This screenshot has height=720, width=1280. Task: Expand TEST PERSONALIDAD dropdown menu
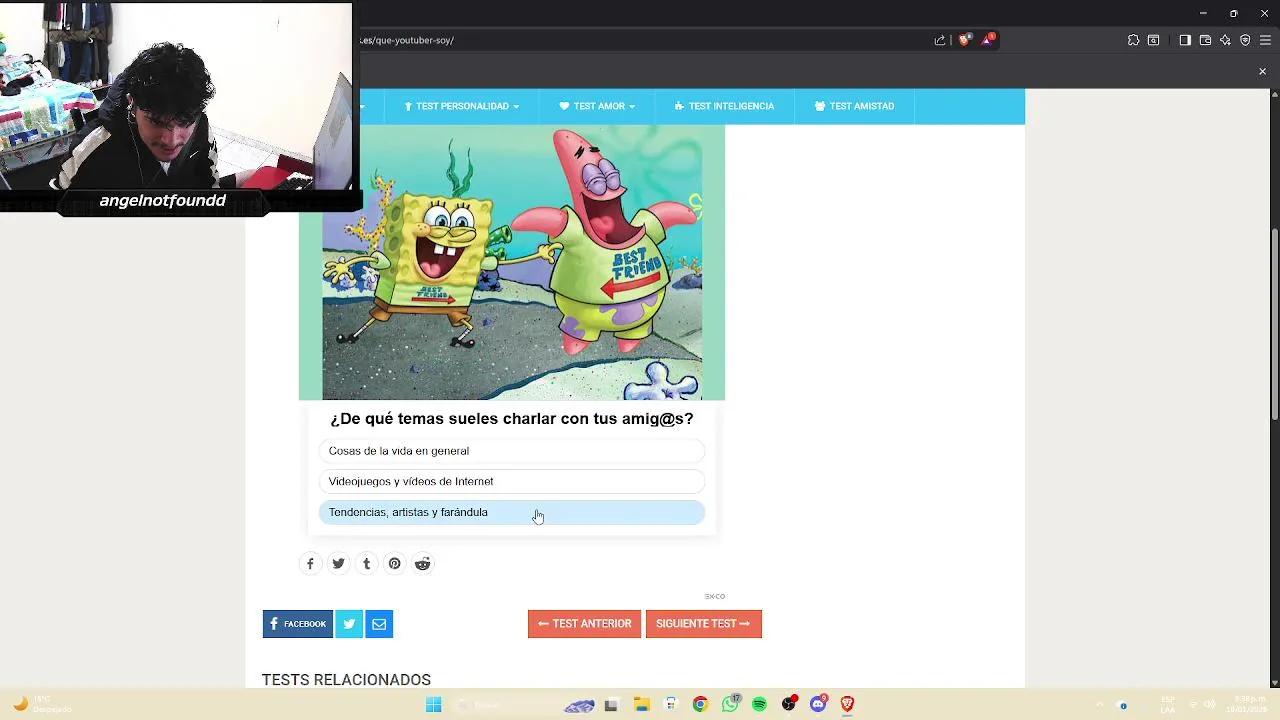[461, 106]
